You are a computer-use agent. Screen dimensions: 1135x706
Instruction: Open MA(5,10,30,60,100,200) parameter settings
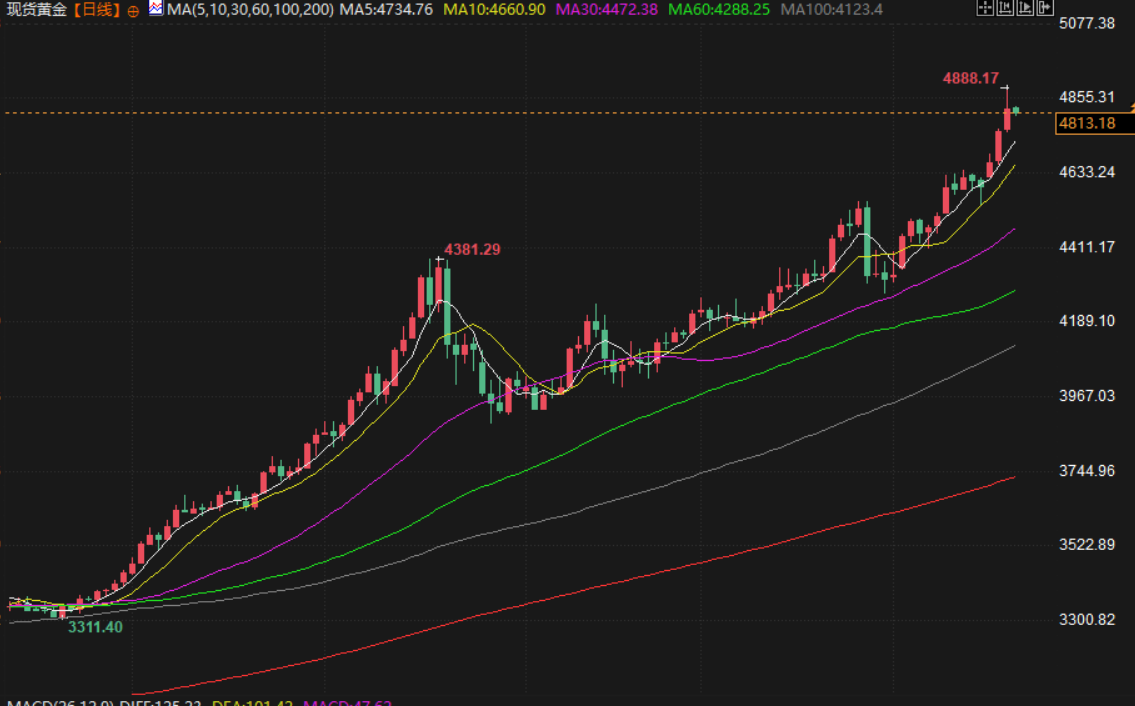click(x=250, y=9)
